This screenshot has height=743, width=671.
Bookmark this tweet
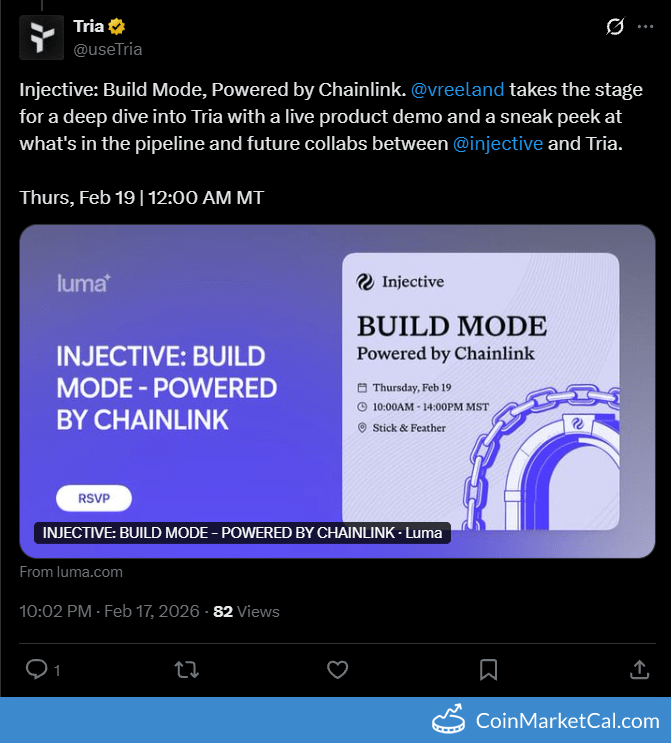(x=488, y=669)
